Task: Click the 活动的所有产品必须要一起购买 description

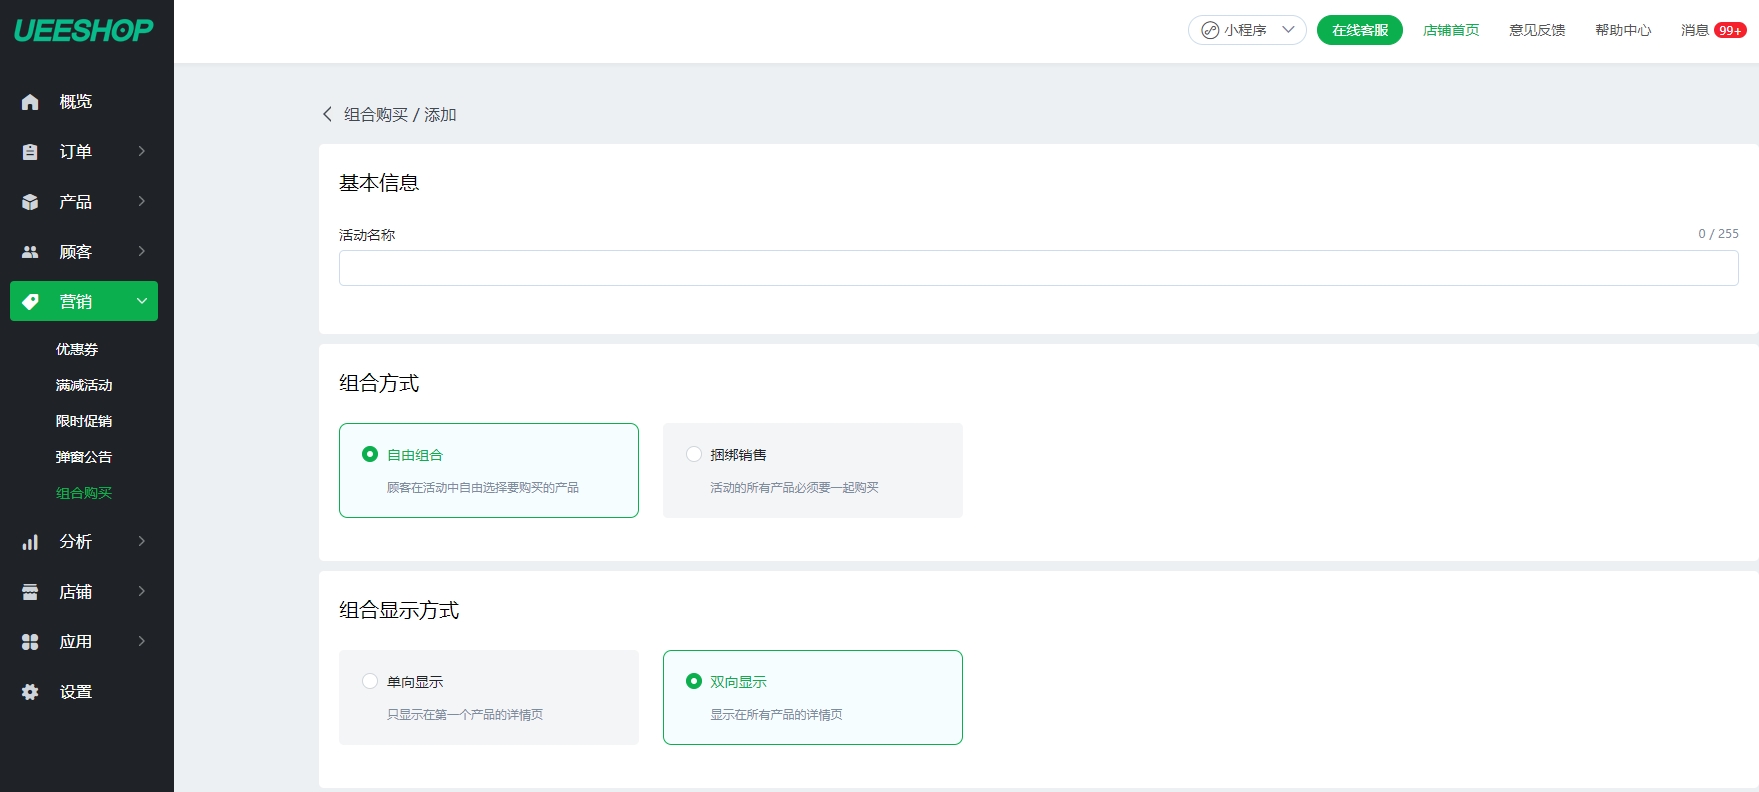Action: tap(794, 488)
